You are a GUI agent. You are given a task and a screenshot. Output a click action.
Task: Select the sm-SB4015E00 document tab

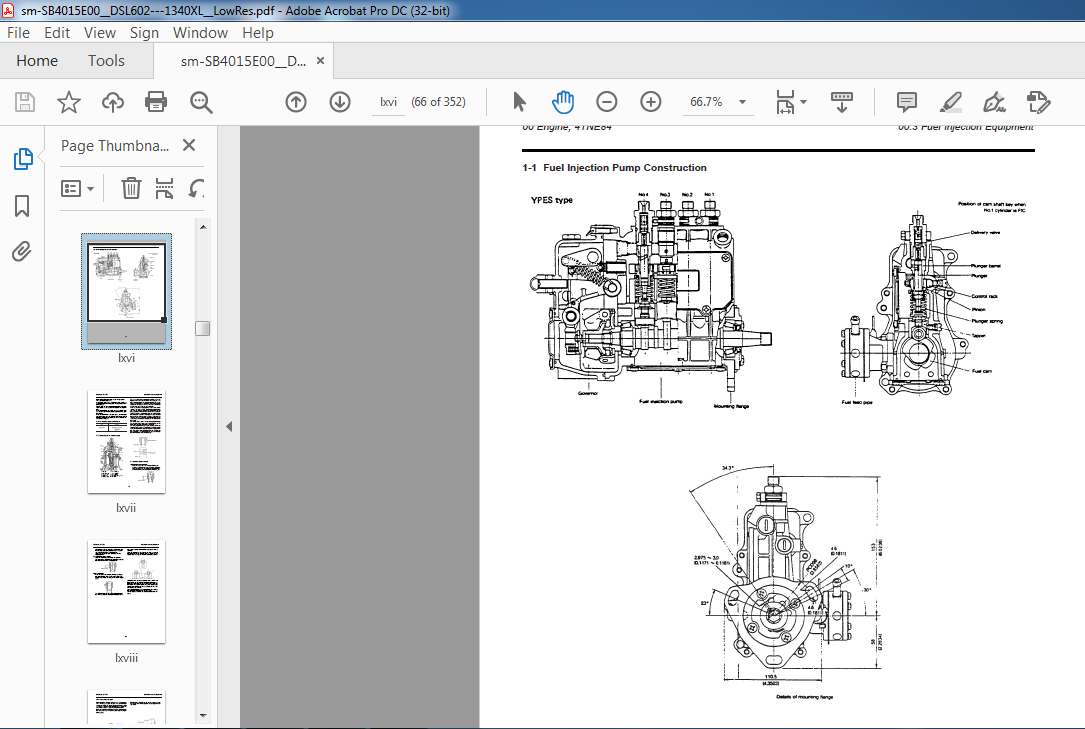pos(243,61)
